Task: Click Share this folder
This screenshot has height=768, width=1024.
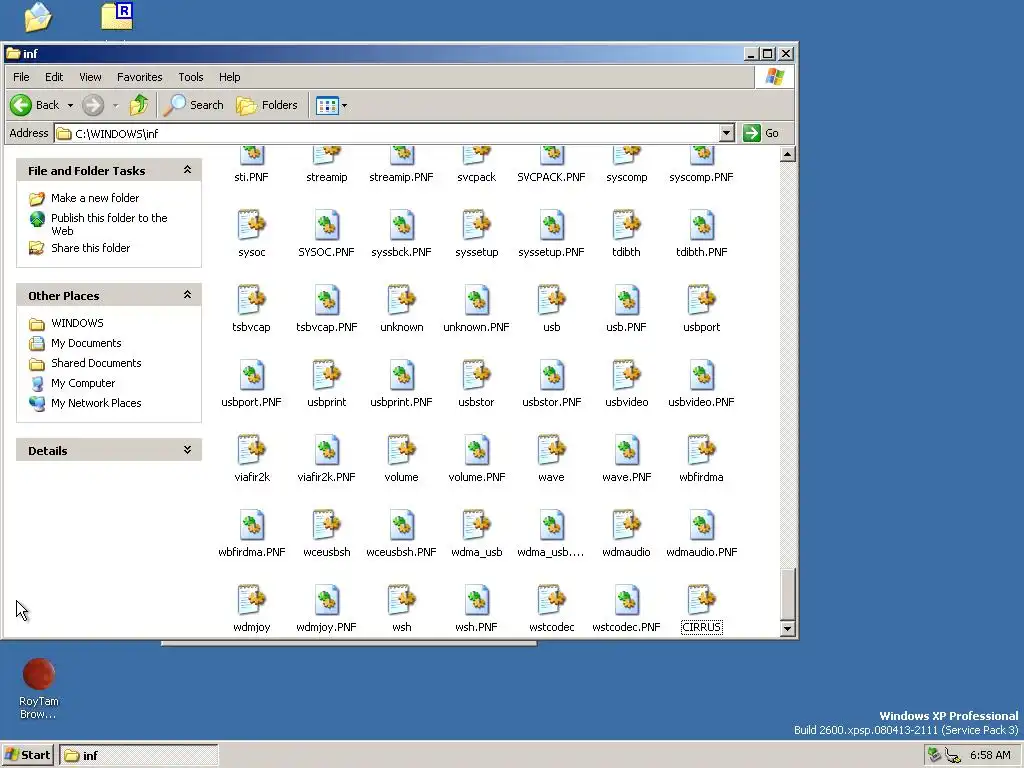Action: coord(90,248)
